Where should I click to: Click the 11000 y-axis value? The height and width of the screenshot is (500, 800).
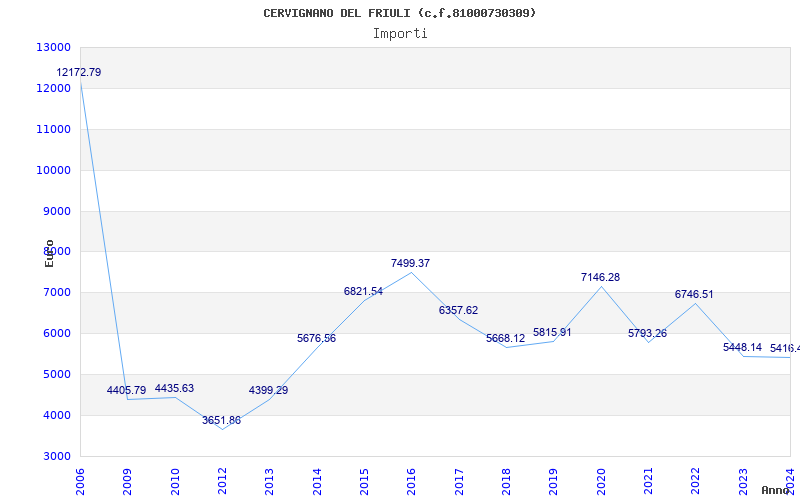pos(54,129)
